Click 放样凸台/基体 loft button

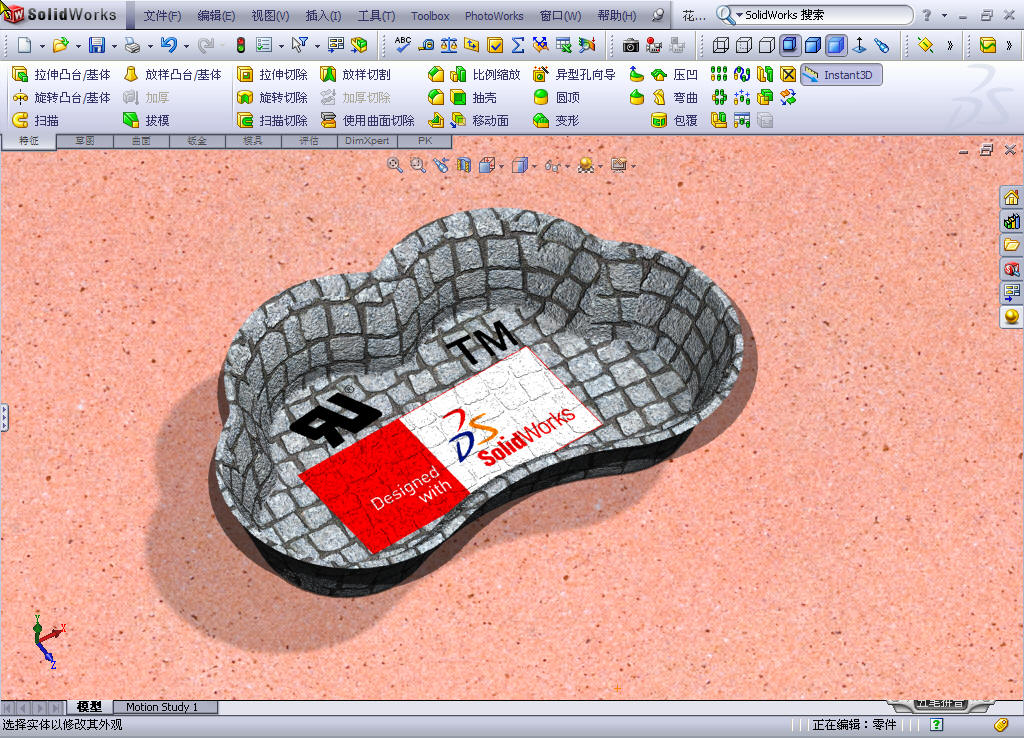coord(172,74)
